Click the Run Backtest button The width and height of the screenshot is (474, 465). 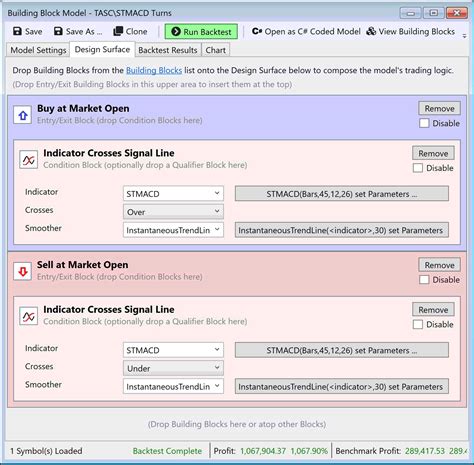click(201, 32)
